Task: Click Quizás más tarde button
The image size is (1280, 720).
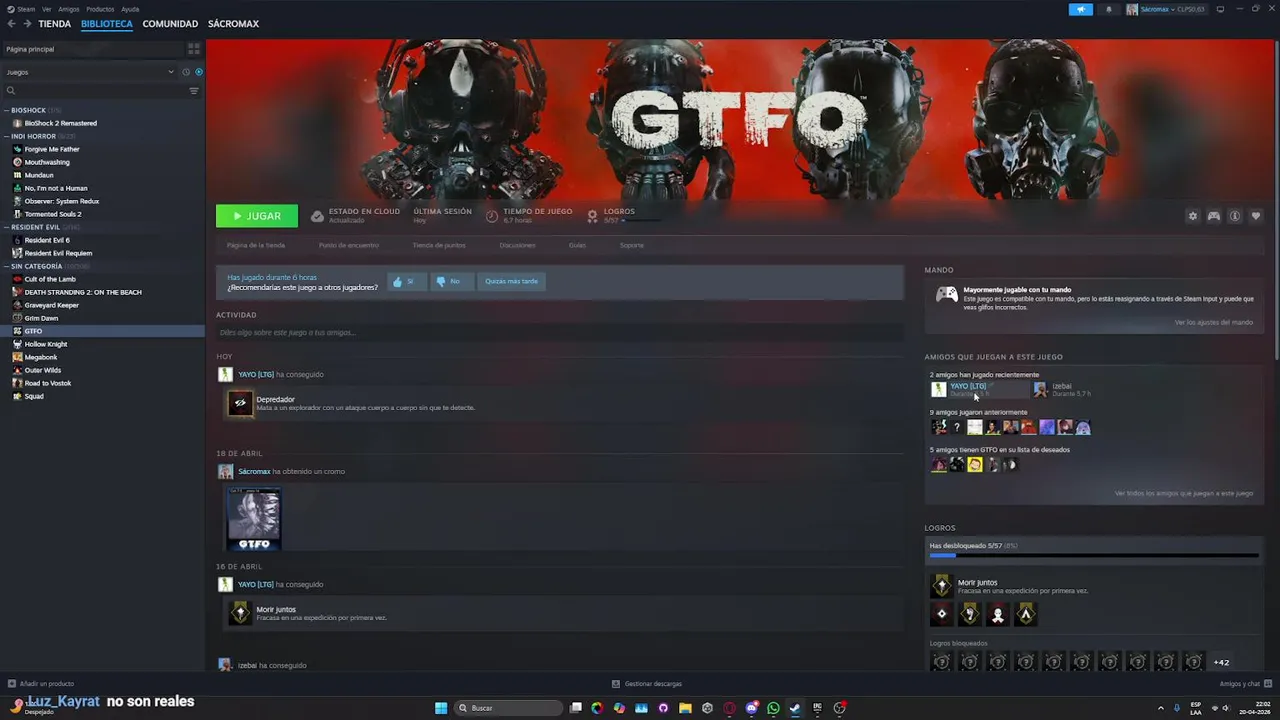Action: tap(511, 281)
